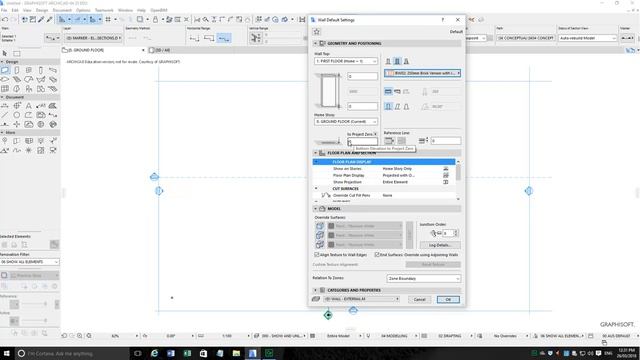
Task: Click the Favorites star in Wall Default Settings
Action: point(317,31)
